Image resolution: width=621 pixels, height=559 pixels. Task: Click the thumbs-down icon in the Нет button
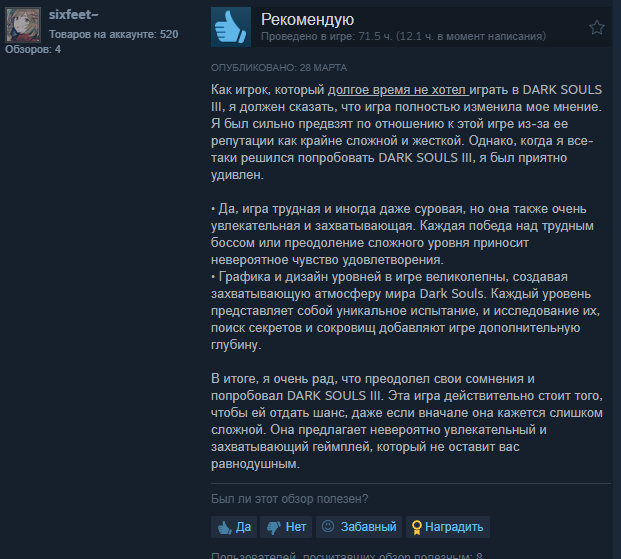pos(274,528)
